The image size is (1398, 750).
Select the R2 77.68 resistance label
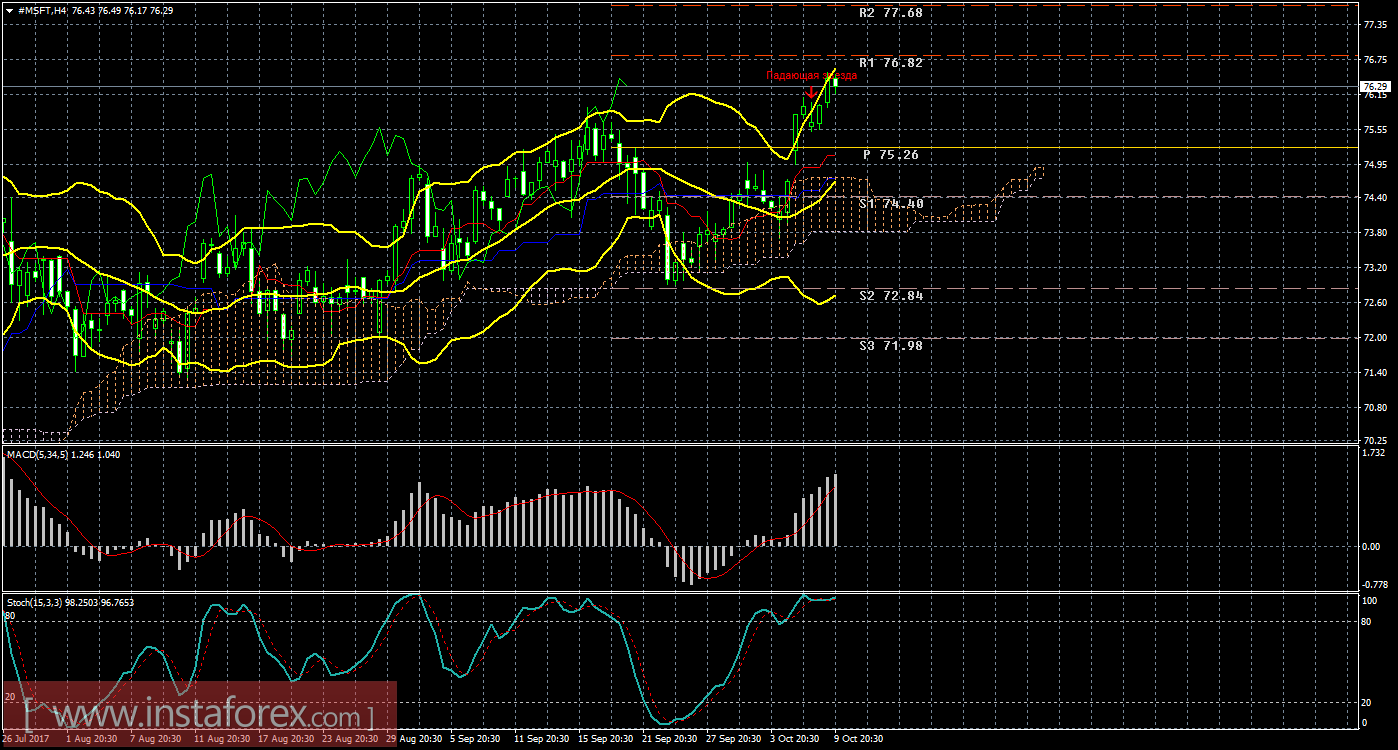[x=890, y=14]
